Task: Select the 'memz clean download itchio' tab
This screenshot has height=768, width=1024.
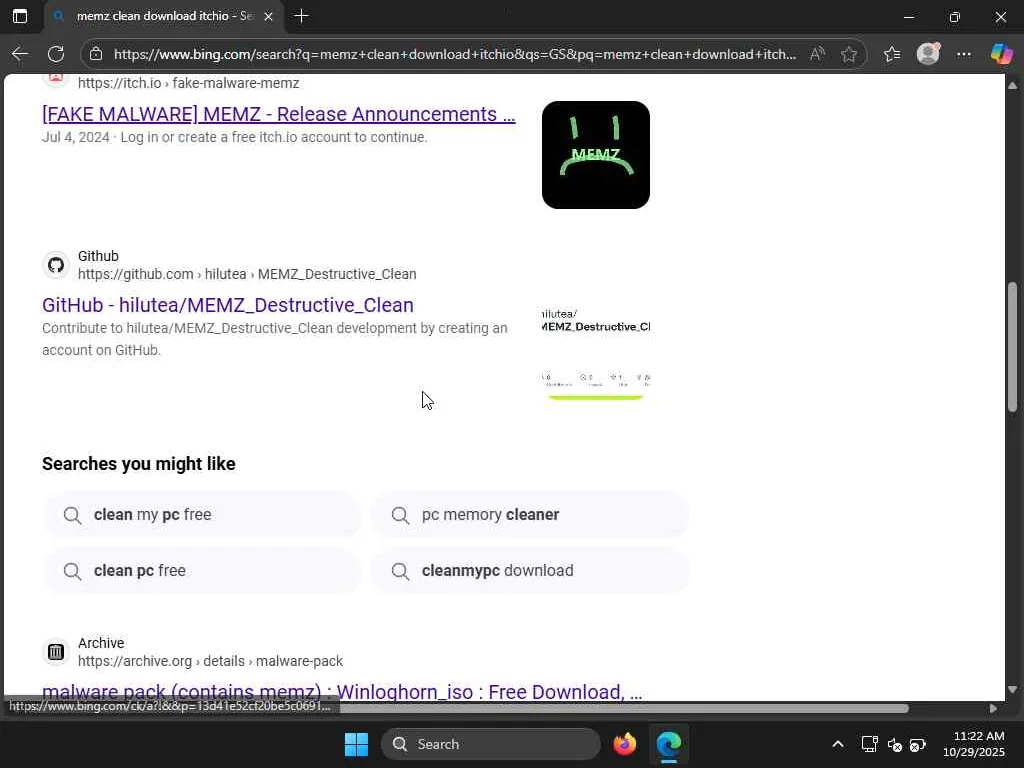Action: 165,16
